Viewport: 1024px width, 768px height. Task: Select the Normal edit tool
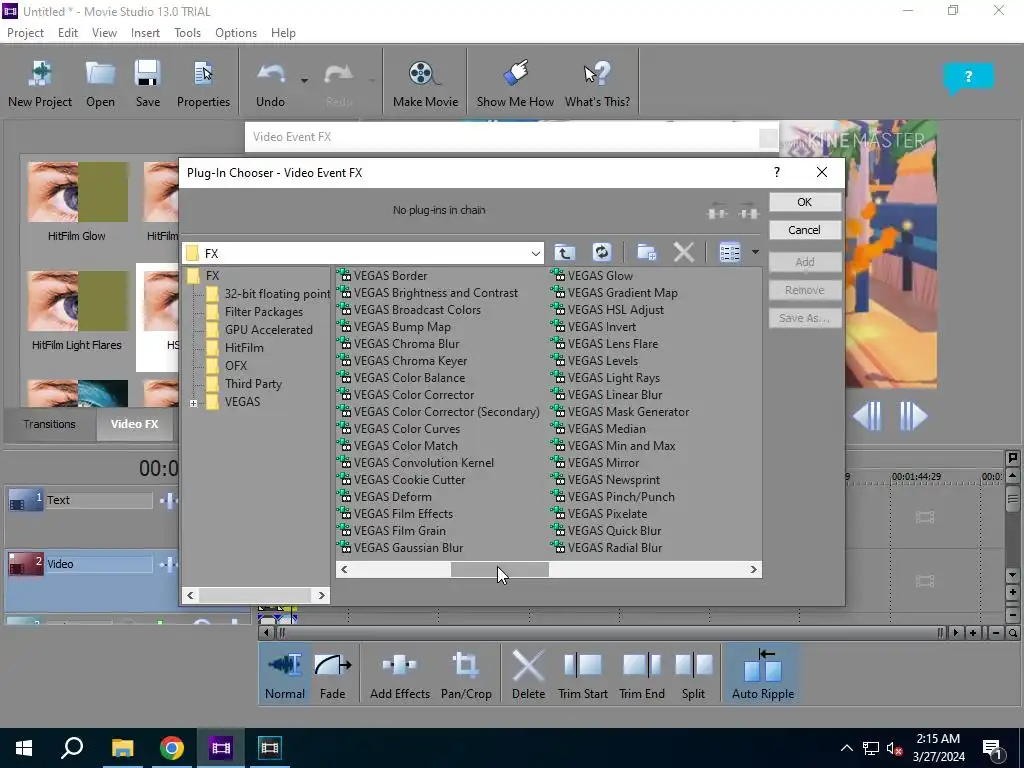pyautogui.click(x=285, y=674)
